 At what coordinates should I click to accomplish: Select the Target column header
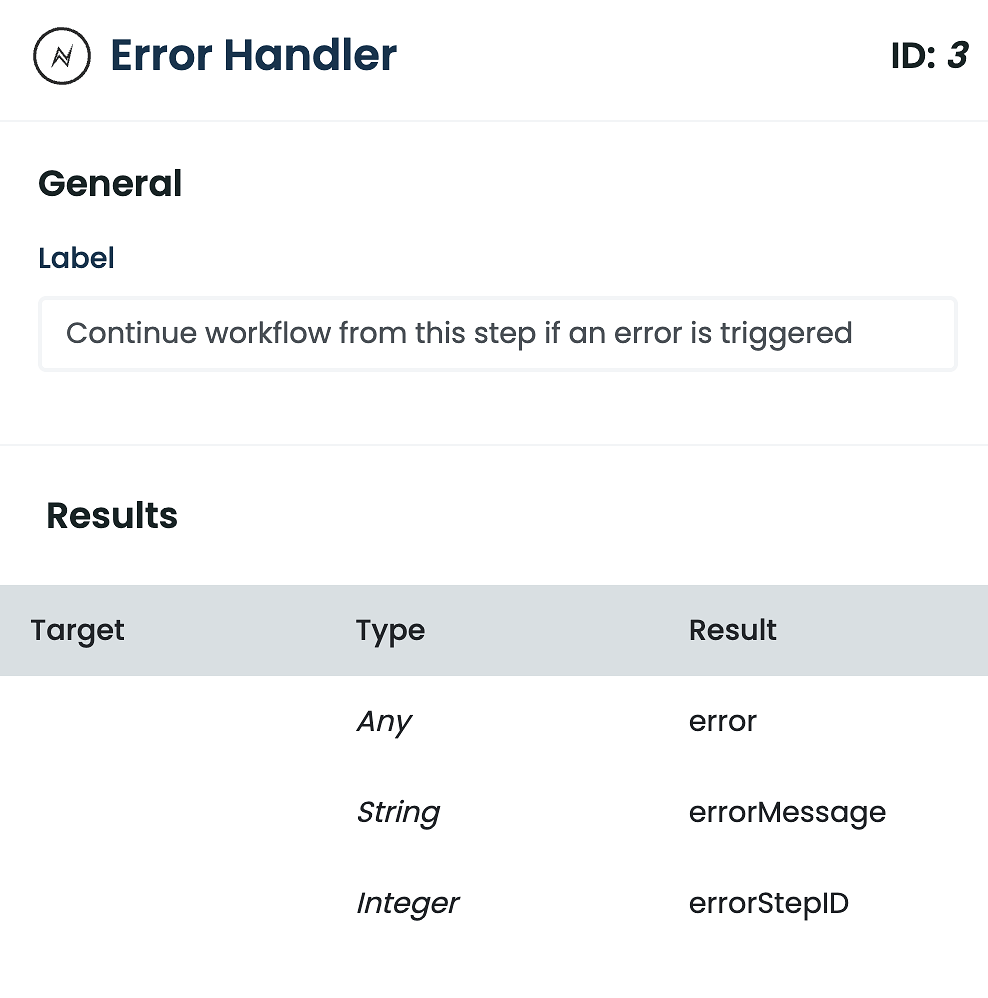77,630
